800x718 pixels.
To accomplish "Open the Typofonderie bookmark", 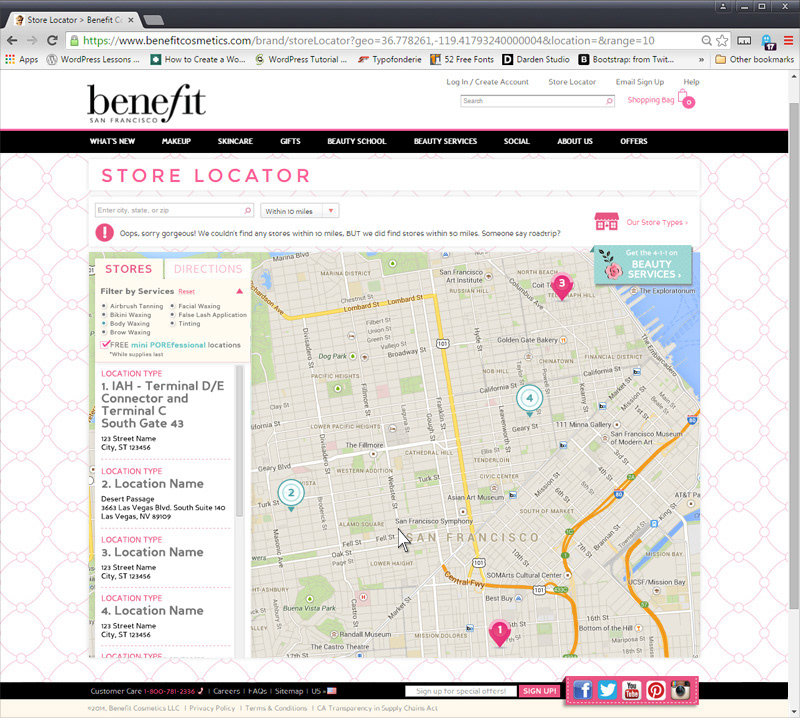I will click(390, 59).
